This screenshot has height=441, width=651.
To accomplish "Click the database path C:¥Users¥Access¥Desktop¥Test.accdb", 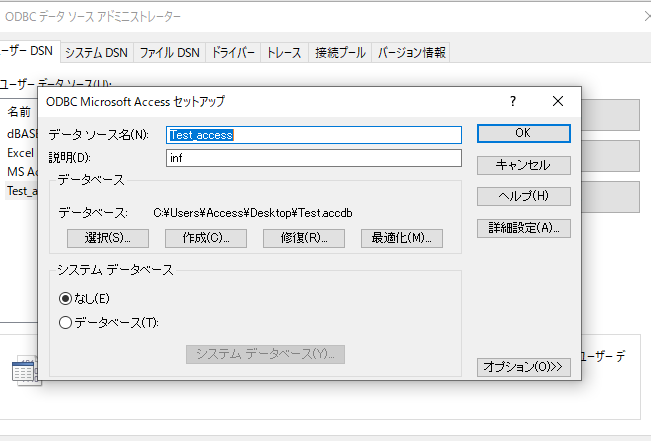I will pyautogui.click(x=253, y=213).
